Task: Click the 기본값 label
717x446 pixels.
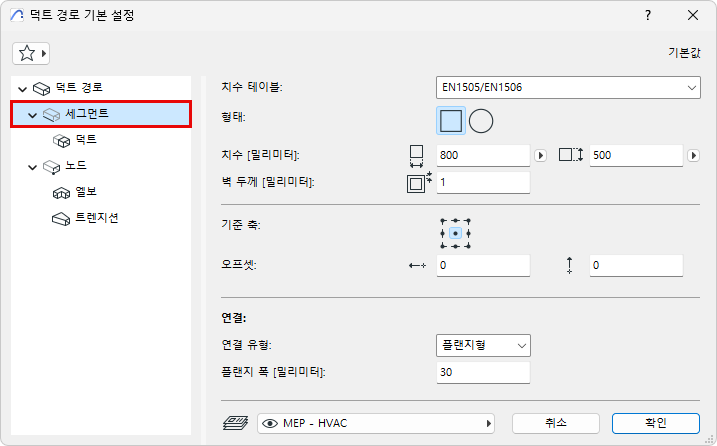Action: (684, 53)
